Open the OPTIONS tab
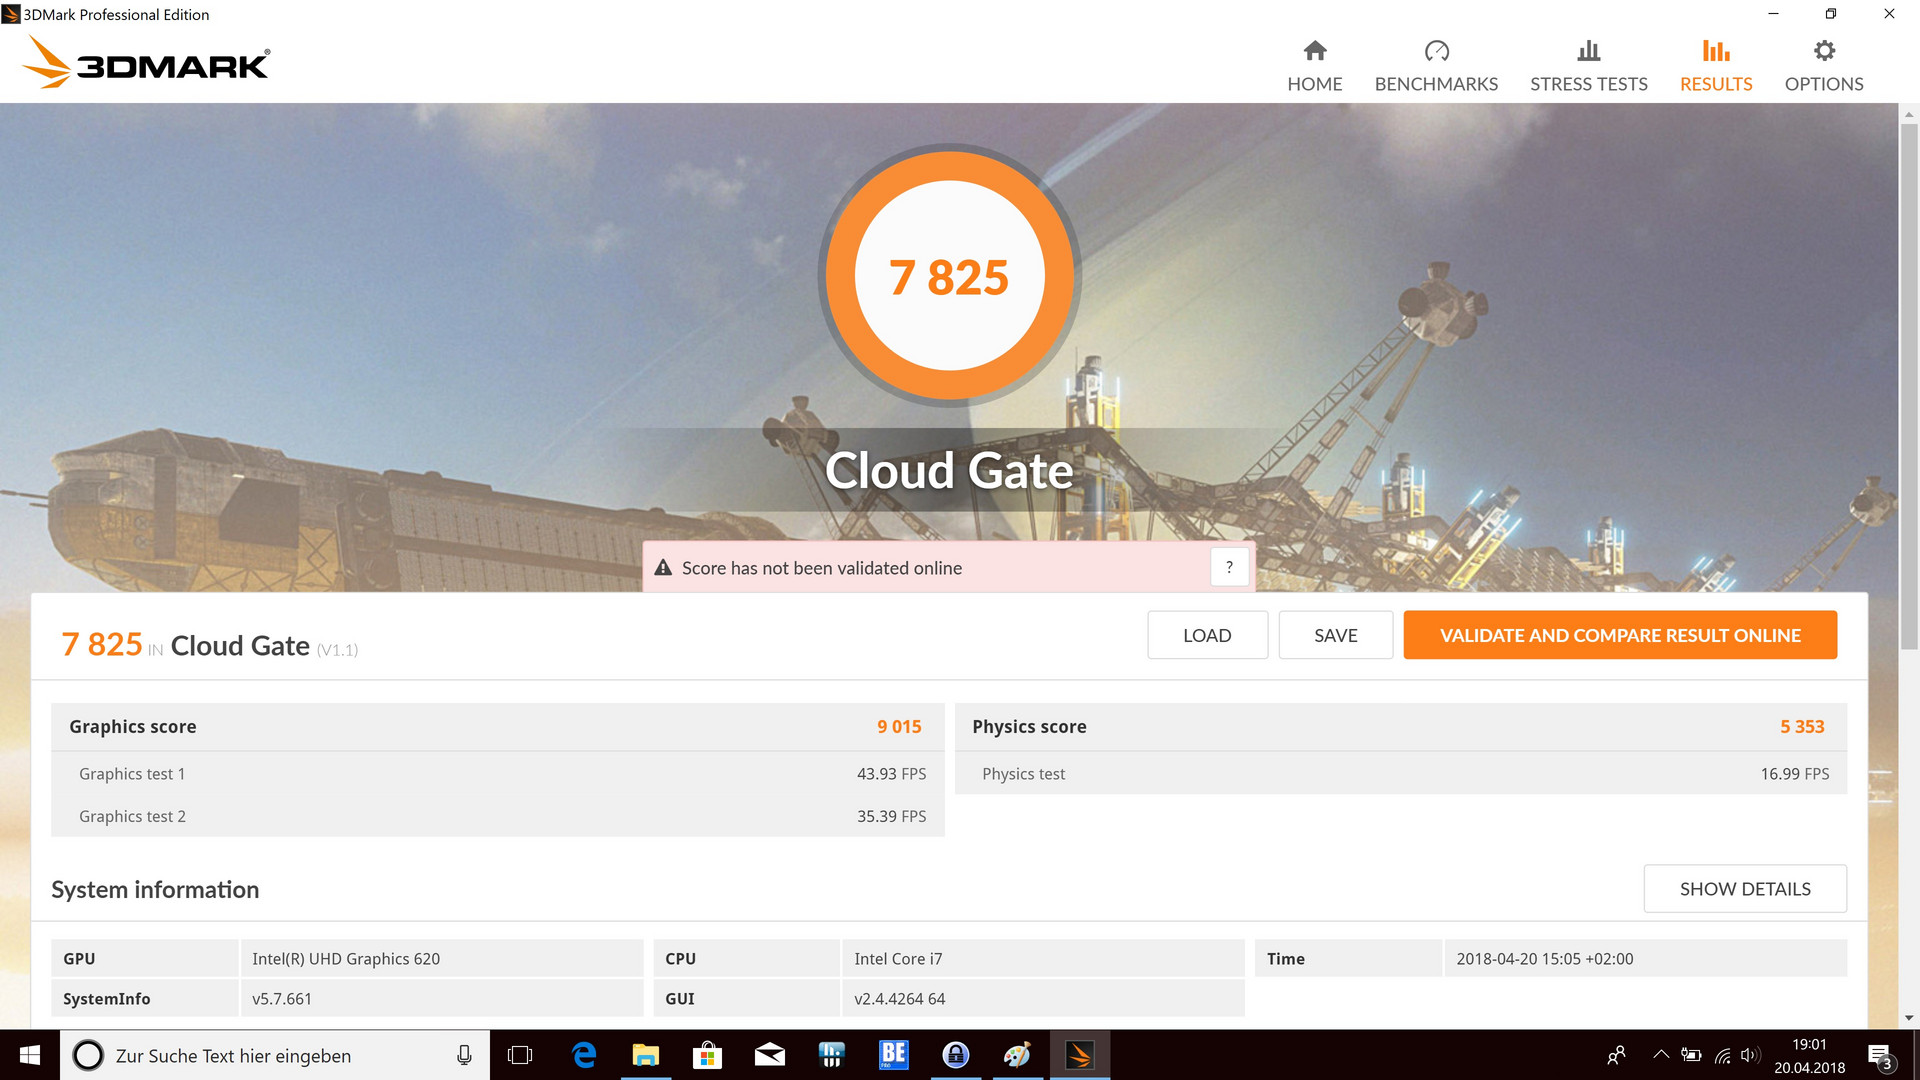 click(x=1824, y=66)
